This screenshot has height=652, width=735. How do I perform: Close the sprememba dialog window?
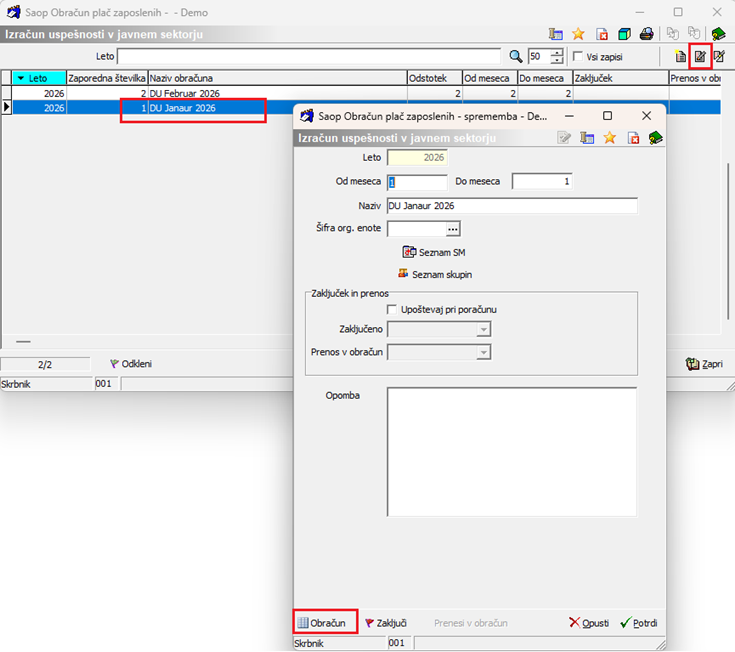[646, 116]
